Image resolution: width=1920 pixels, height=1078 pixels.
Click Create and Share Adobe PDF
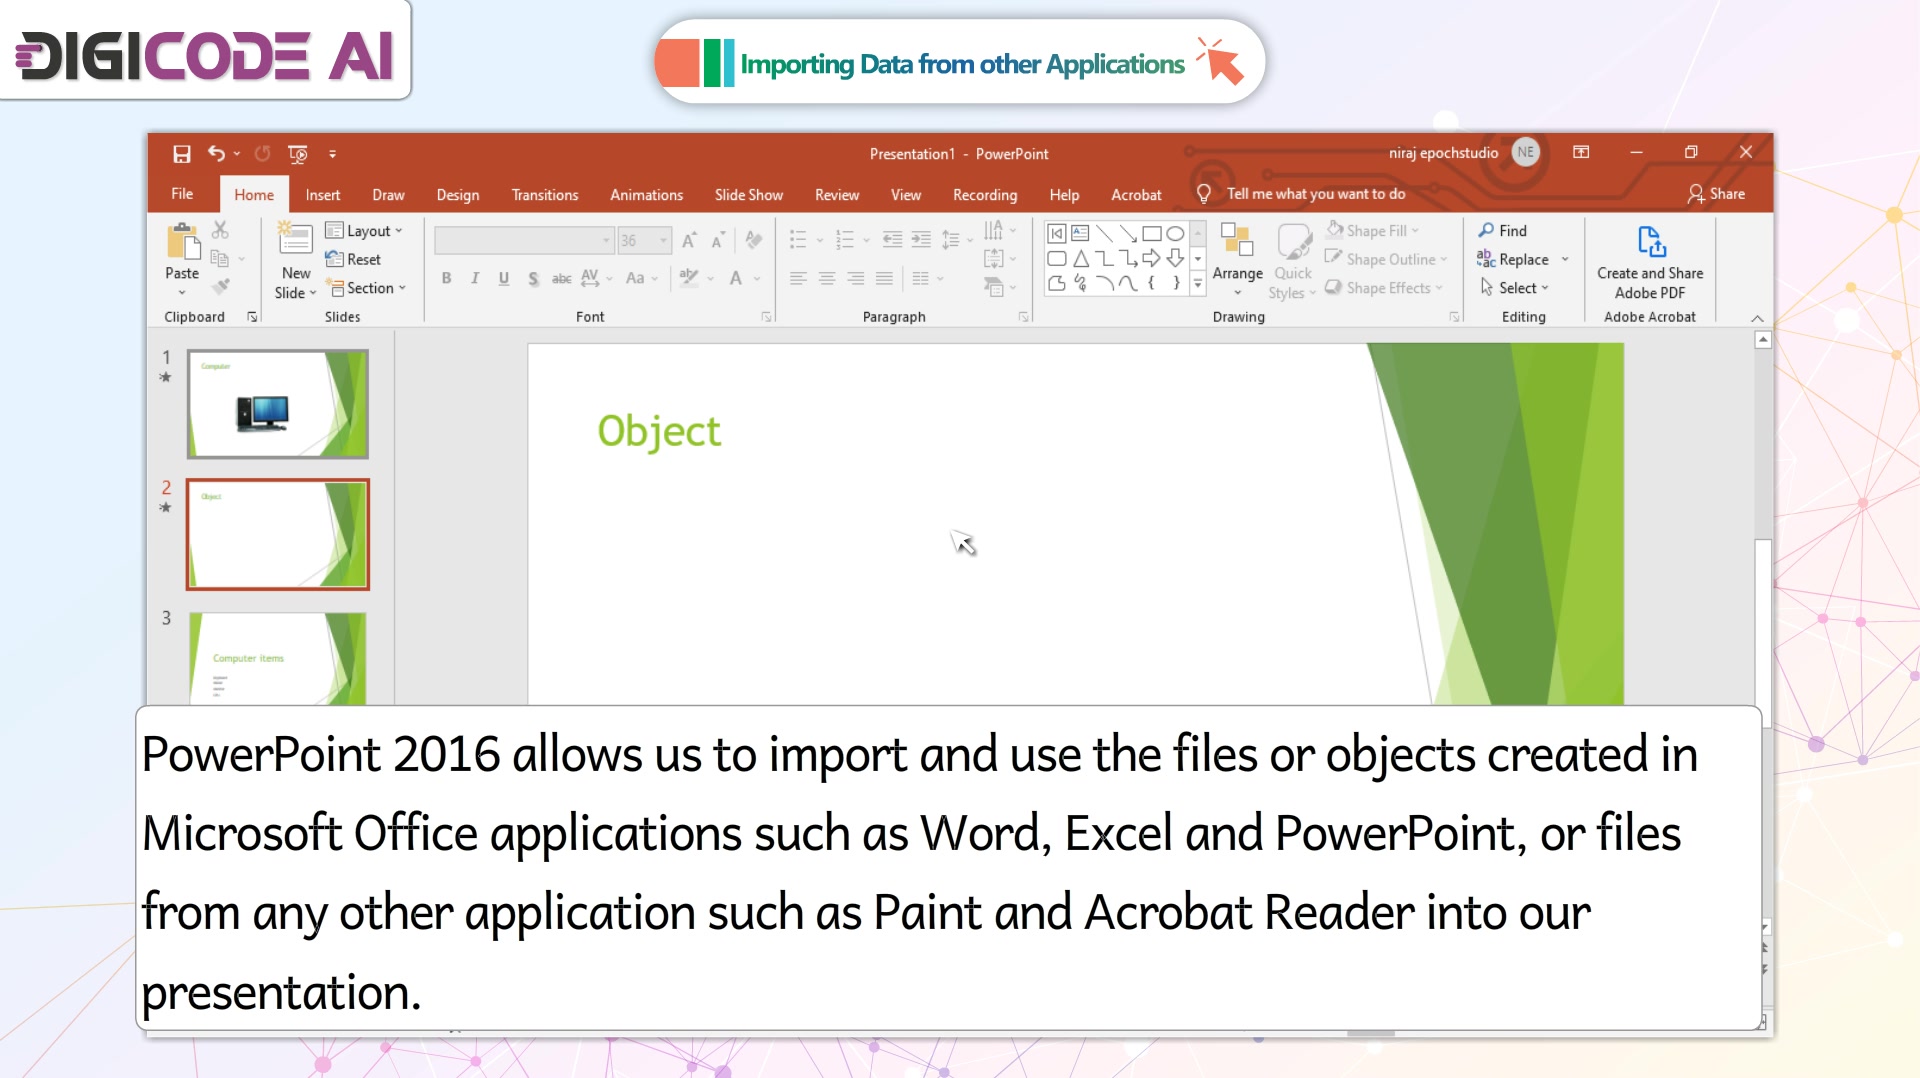pos(1650,262)
